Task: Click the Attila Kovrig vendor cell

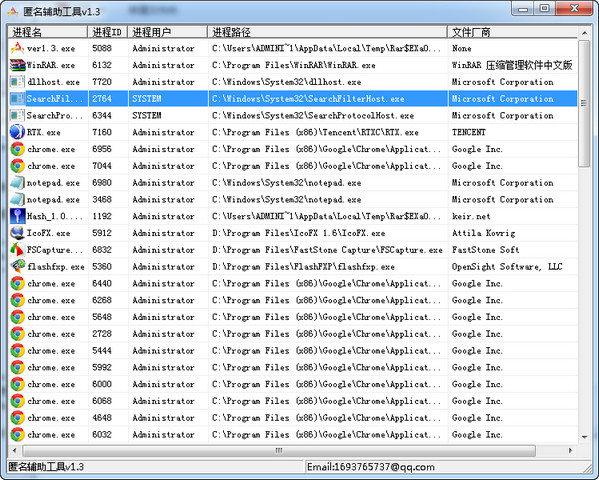Action: (x=512, y=233)
